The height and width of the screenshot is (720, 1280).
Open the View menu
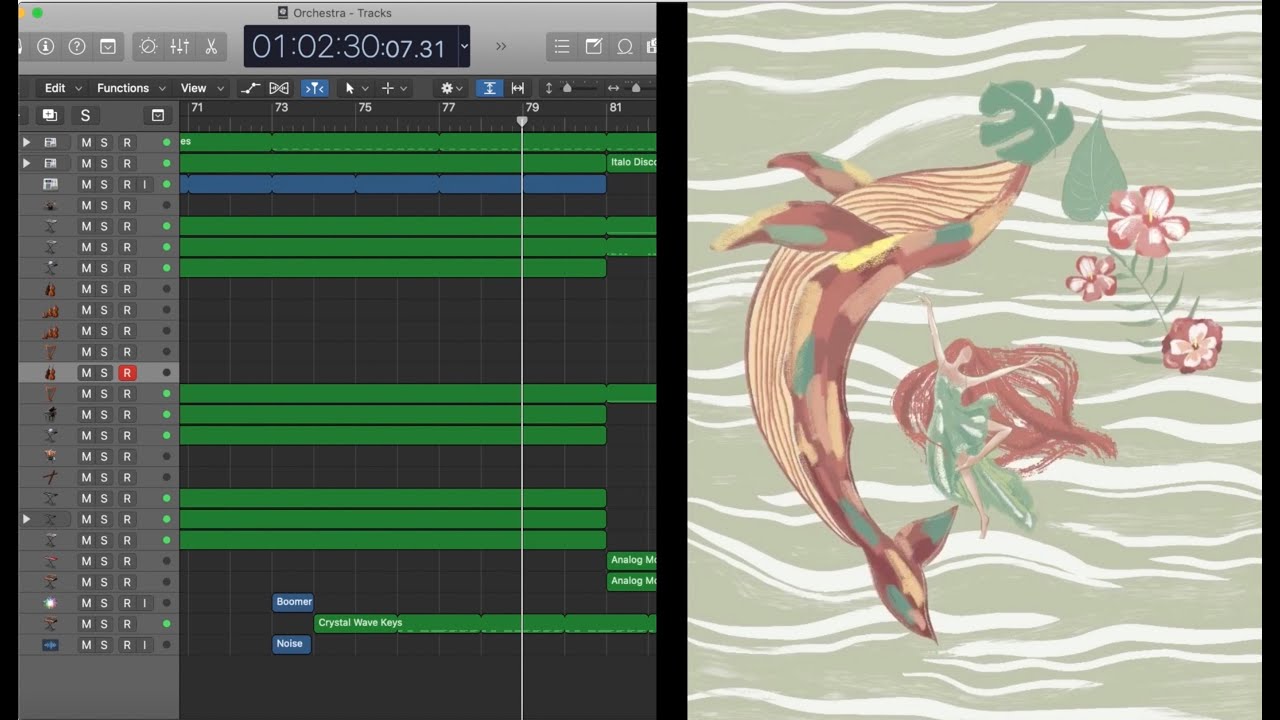[201, 88]
